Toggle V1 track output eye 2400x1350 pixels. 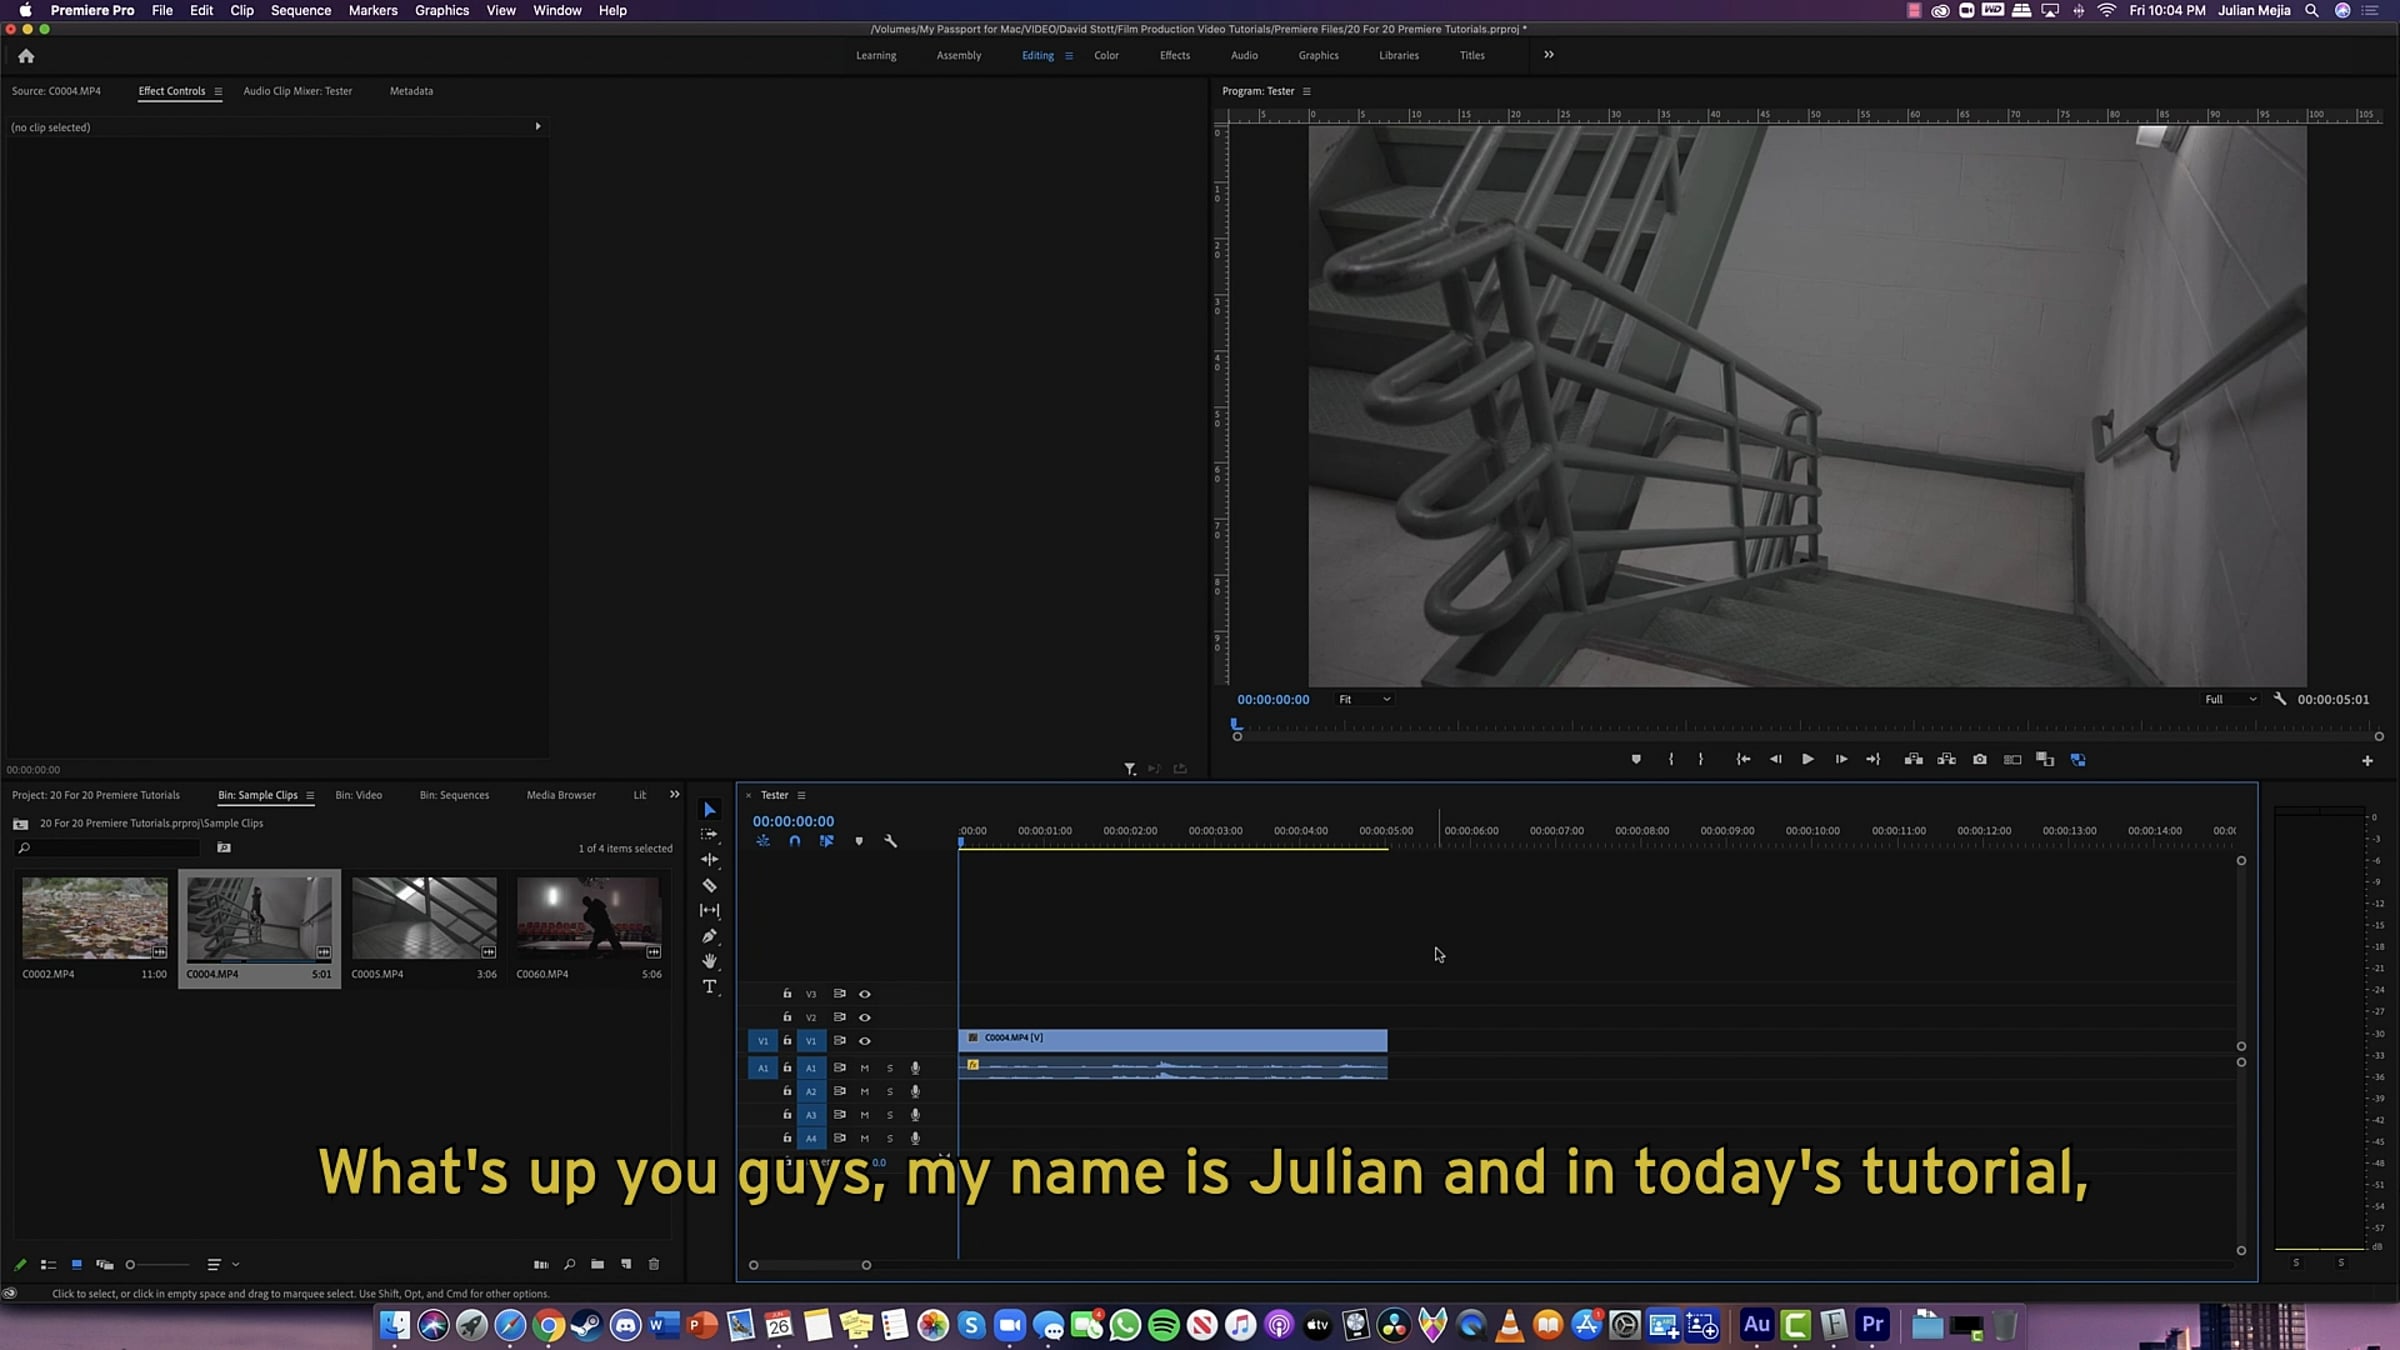click(x=865, y=1041)
